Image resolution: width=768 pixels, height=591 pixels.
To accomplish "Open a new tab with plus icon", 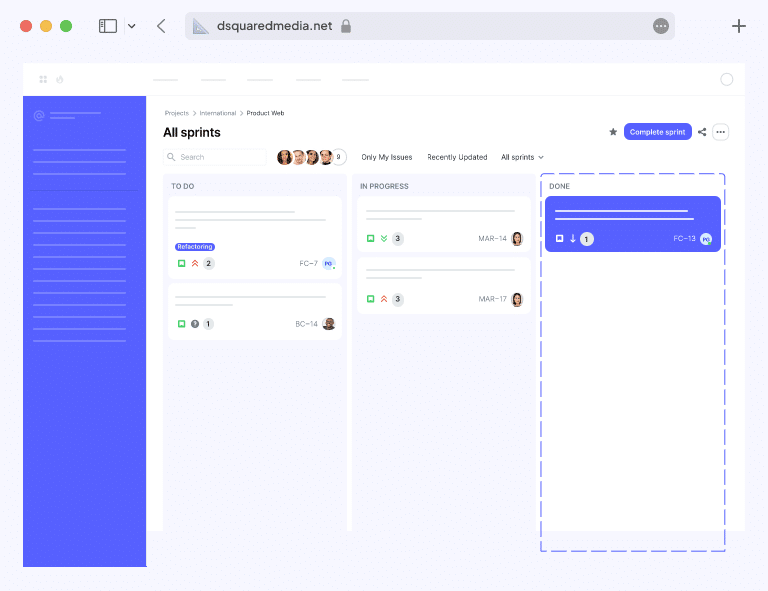I will click(739, 26).
